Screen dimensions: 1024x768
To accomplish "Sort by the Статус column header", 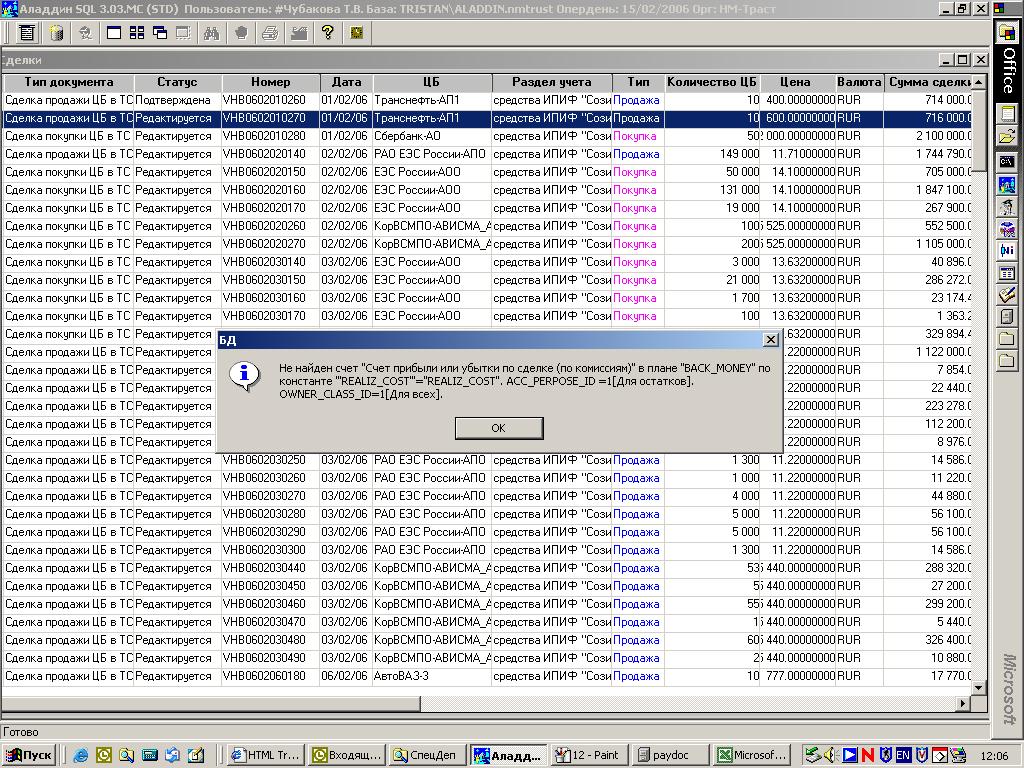I will 178,82.
